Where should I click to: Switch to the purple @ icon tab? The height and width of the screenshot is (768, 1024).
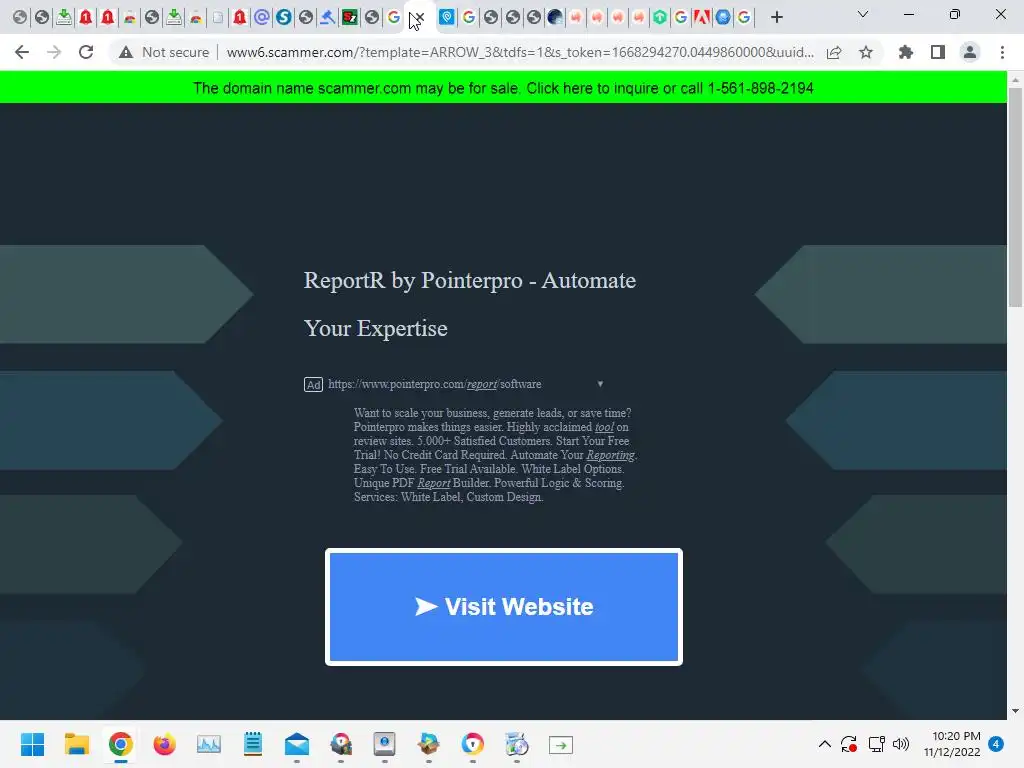tap(262, 17)
